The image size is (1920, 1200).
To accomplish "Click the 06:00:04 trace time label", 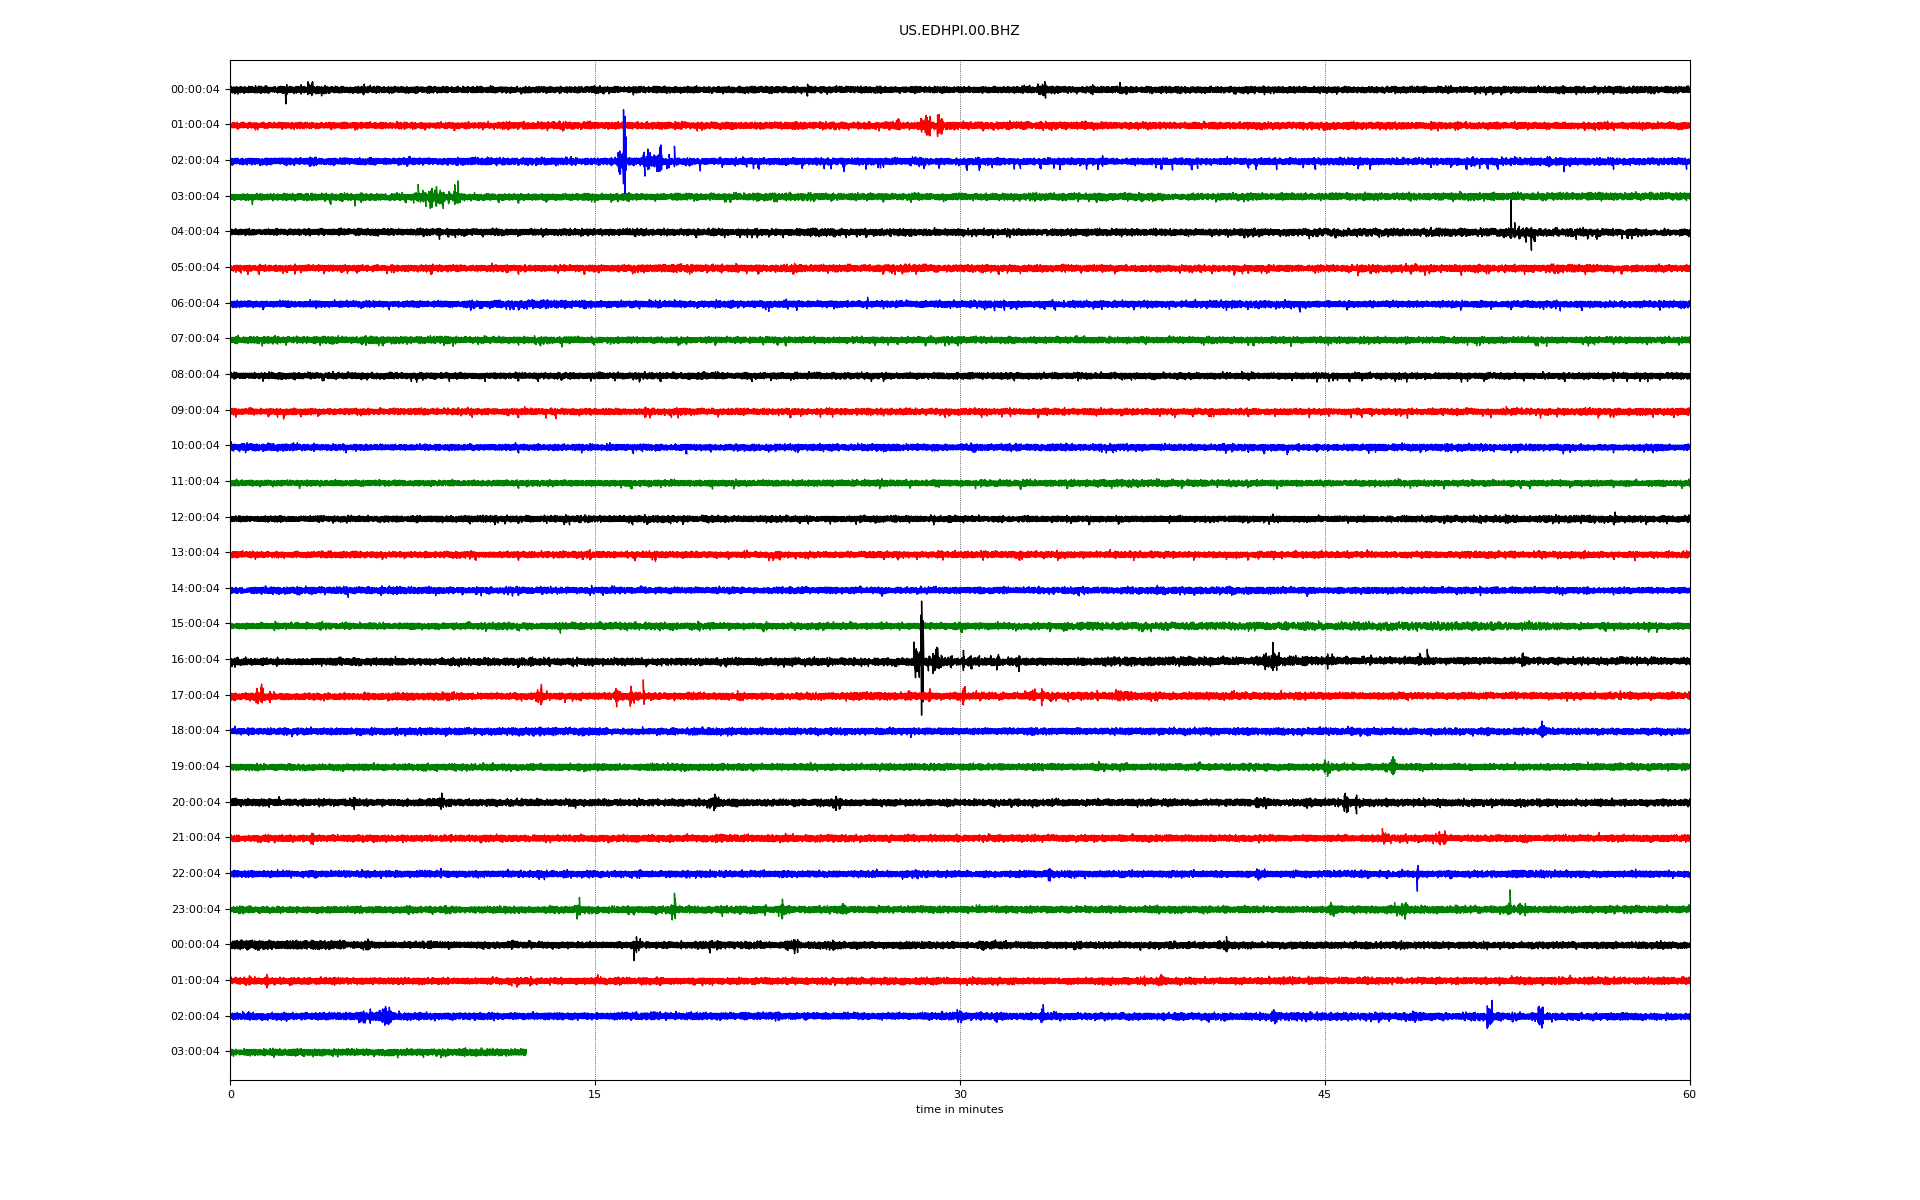I will 195,303.
